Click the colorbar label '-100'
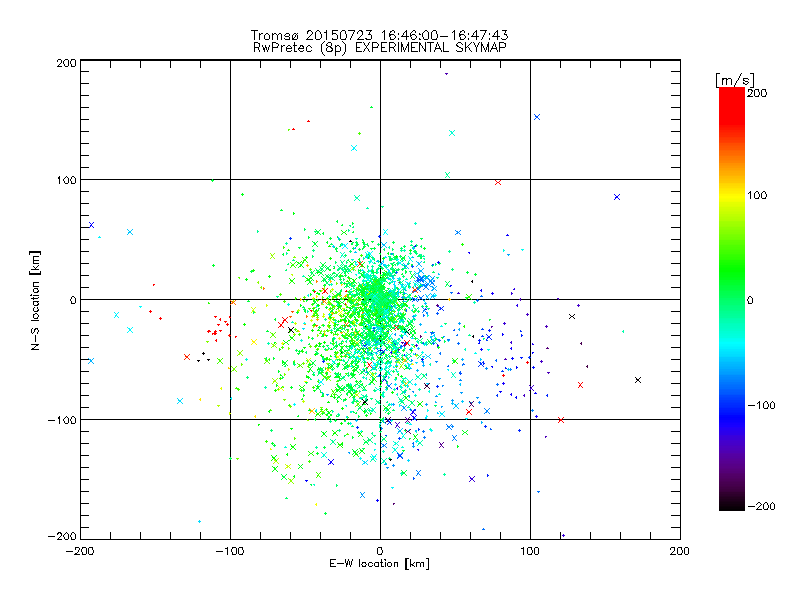Image resolution: width=800 pixels, height=600 pixels. [761, 405]
